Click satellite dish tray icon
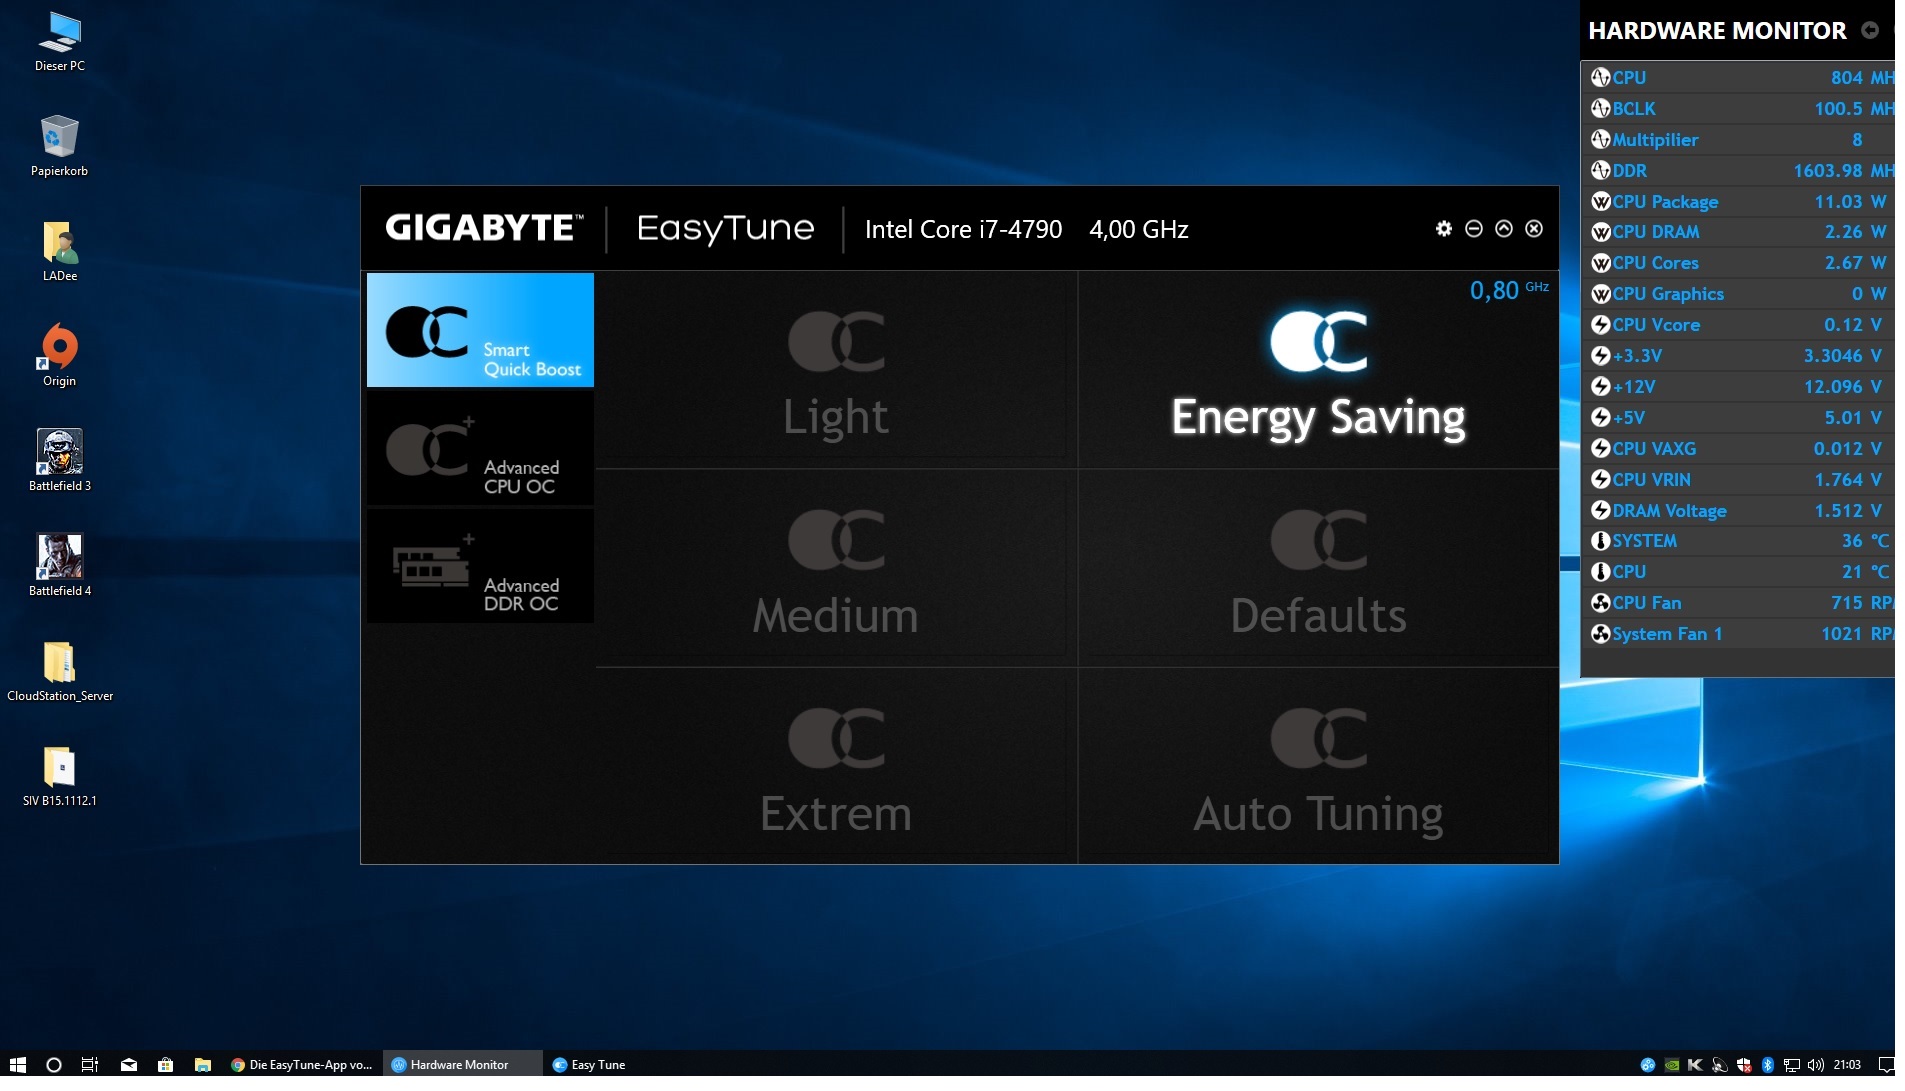This screenshot has width=1905, height=1091. coord(1719,1065)
